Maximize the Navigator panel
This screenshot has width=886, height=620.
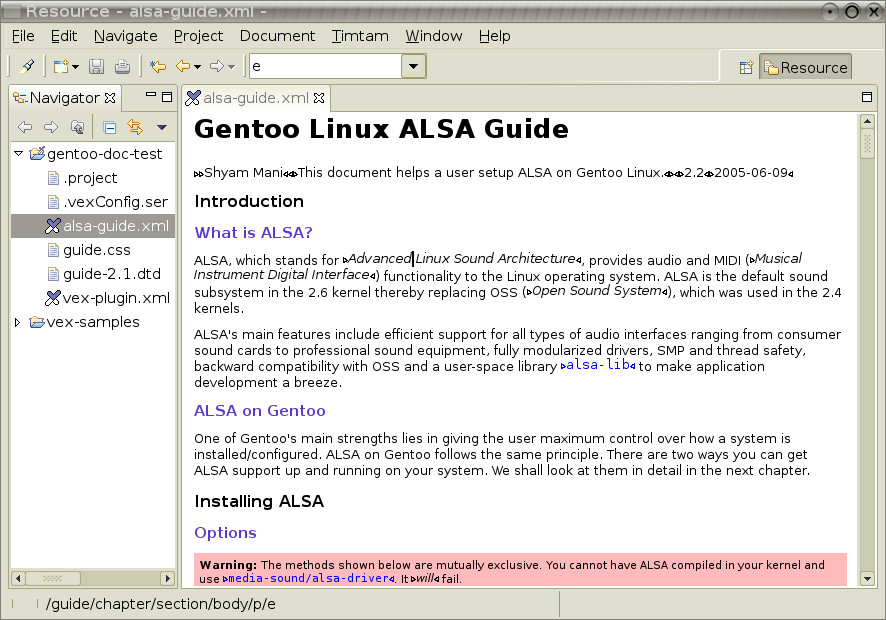[167, 97]
